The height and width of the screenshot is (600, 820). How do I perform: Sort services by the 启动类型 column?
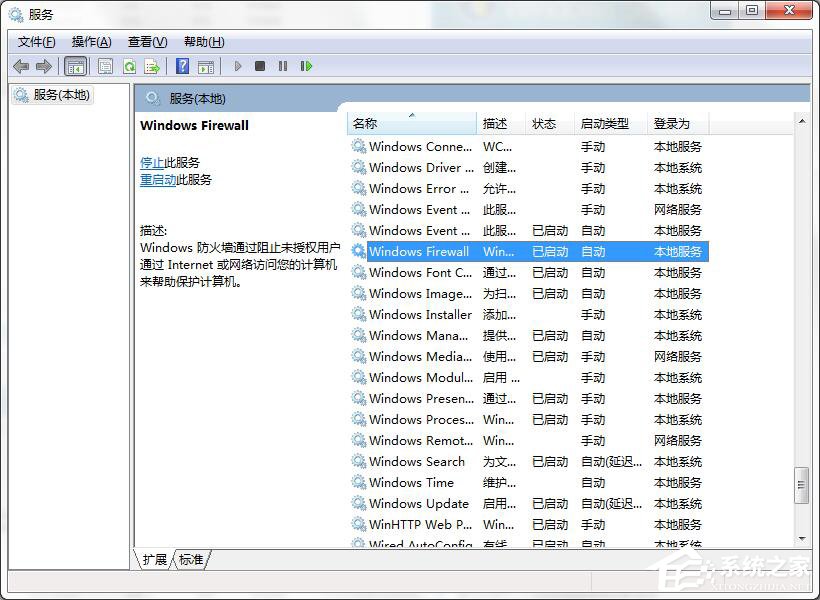[607, 122]
